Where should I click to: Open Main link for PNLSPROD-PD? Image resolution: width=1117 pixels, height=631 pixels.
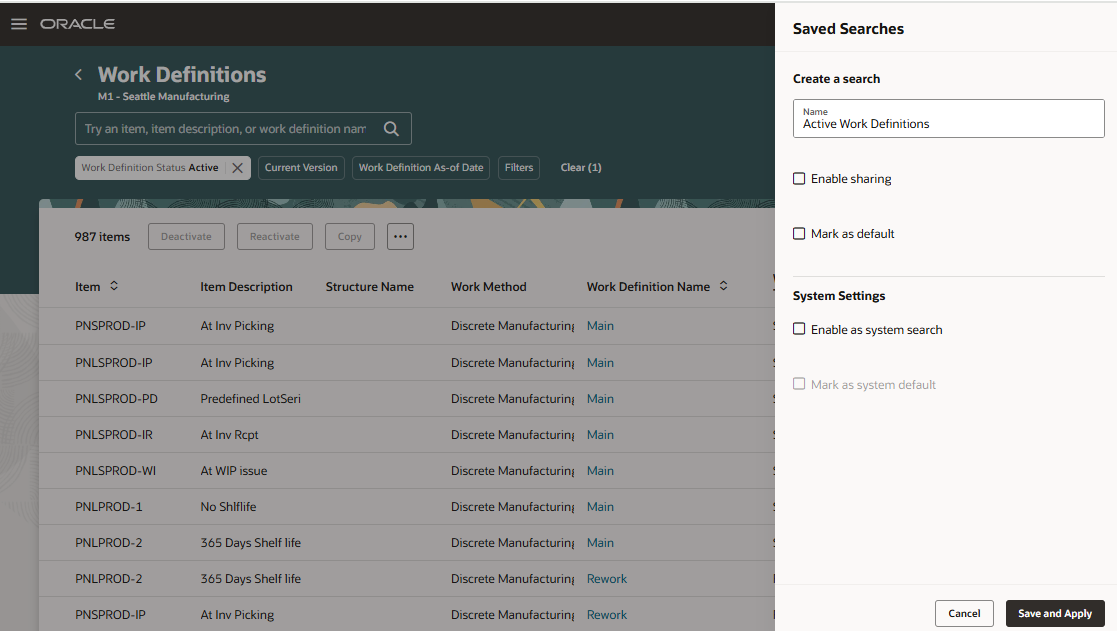tap(601, 399)
